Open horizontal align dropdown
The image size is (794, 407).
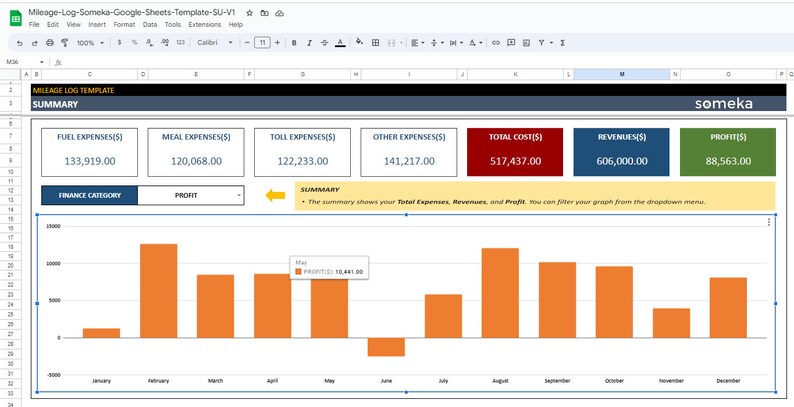(418, 43)
